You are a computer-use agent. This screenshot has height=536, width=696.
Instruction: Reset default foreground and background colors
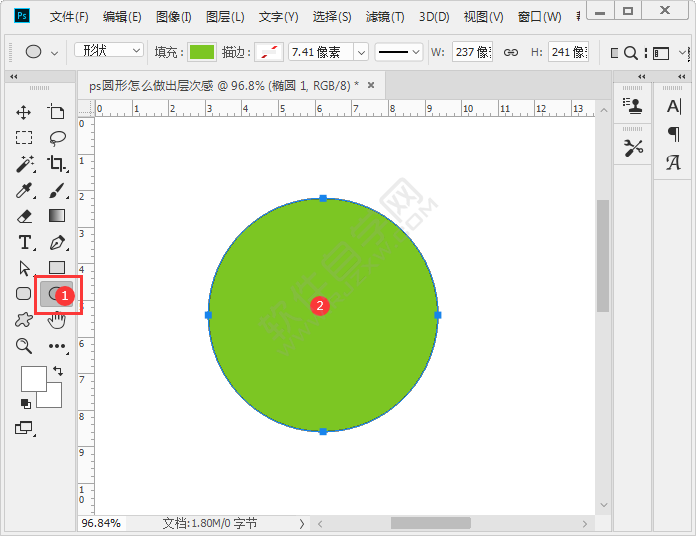[25, 403]
